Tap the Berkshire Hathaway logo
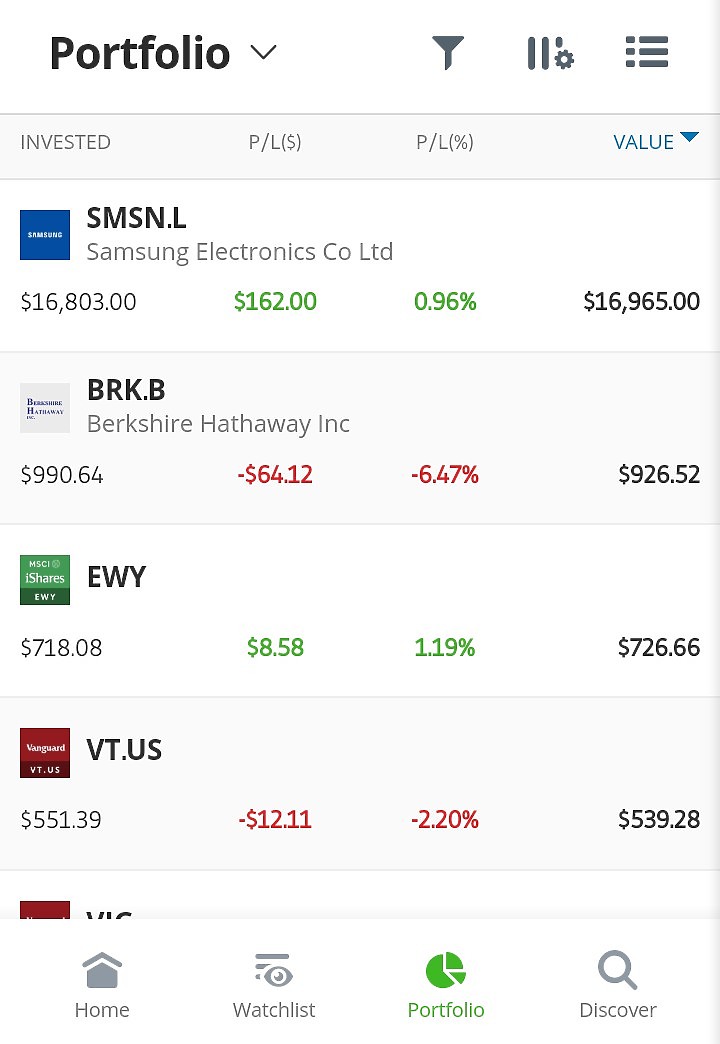Image resolution: width=720 pixels, height=1044 pixels. (45, 407)
